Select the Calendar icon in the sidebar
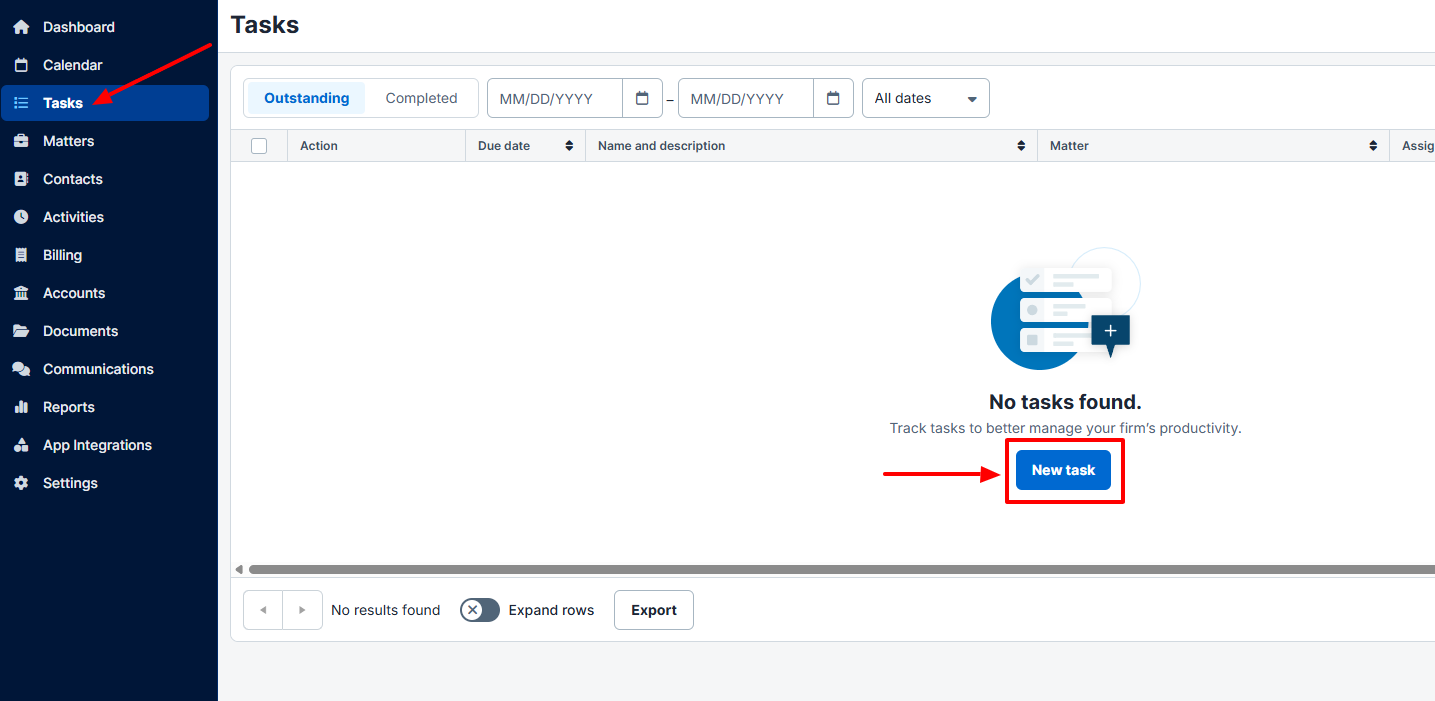The image size is (1435, 701). point(22,64)
